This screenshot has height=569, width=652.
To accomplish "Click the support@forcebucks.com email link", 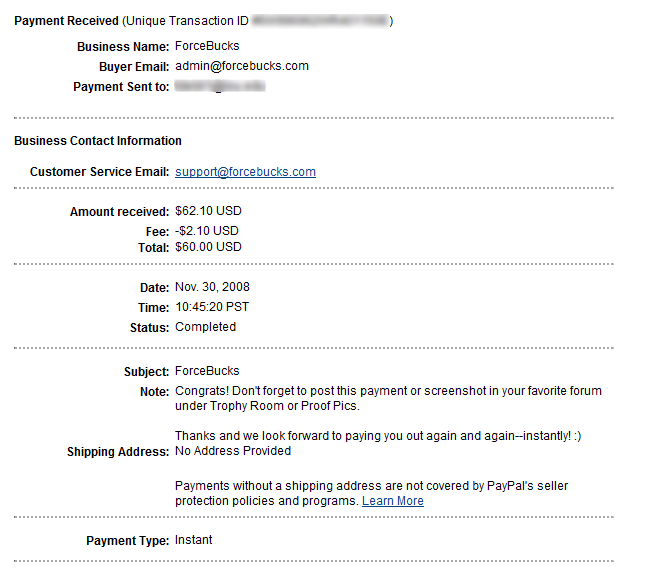I will [x=245, y=172].
